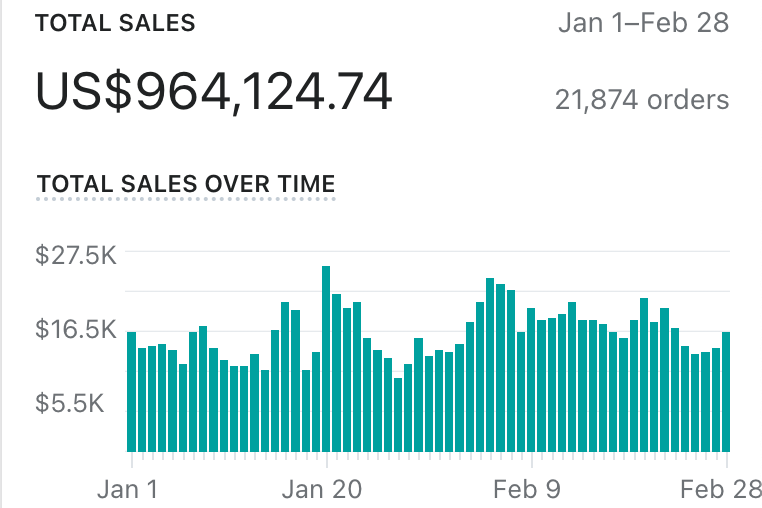The width and height of the screenshot is (762, 508).
Task: Click the TOTAL SALES OVER TIME underlined label
Action: [186, 184]
